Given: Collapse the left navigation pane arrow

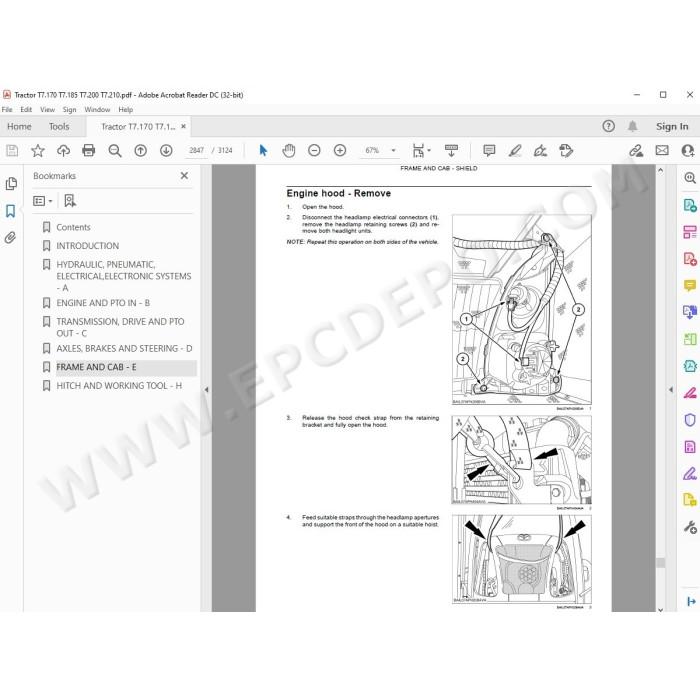Looking at the screenshot, I should click(x=206, y=390).
